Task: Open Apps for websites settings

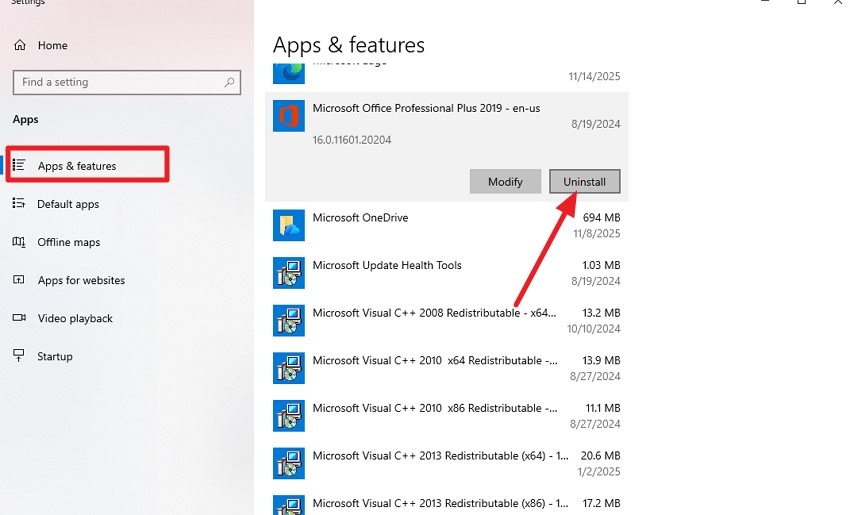Action: [81, 280]
